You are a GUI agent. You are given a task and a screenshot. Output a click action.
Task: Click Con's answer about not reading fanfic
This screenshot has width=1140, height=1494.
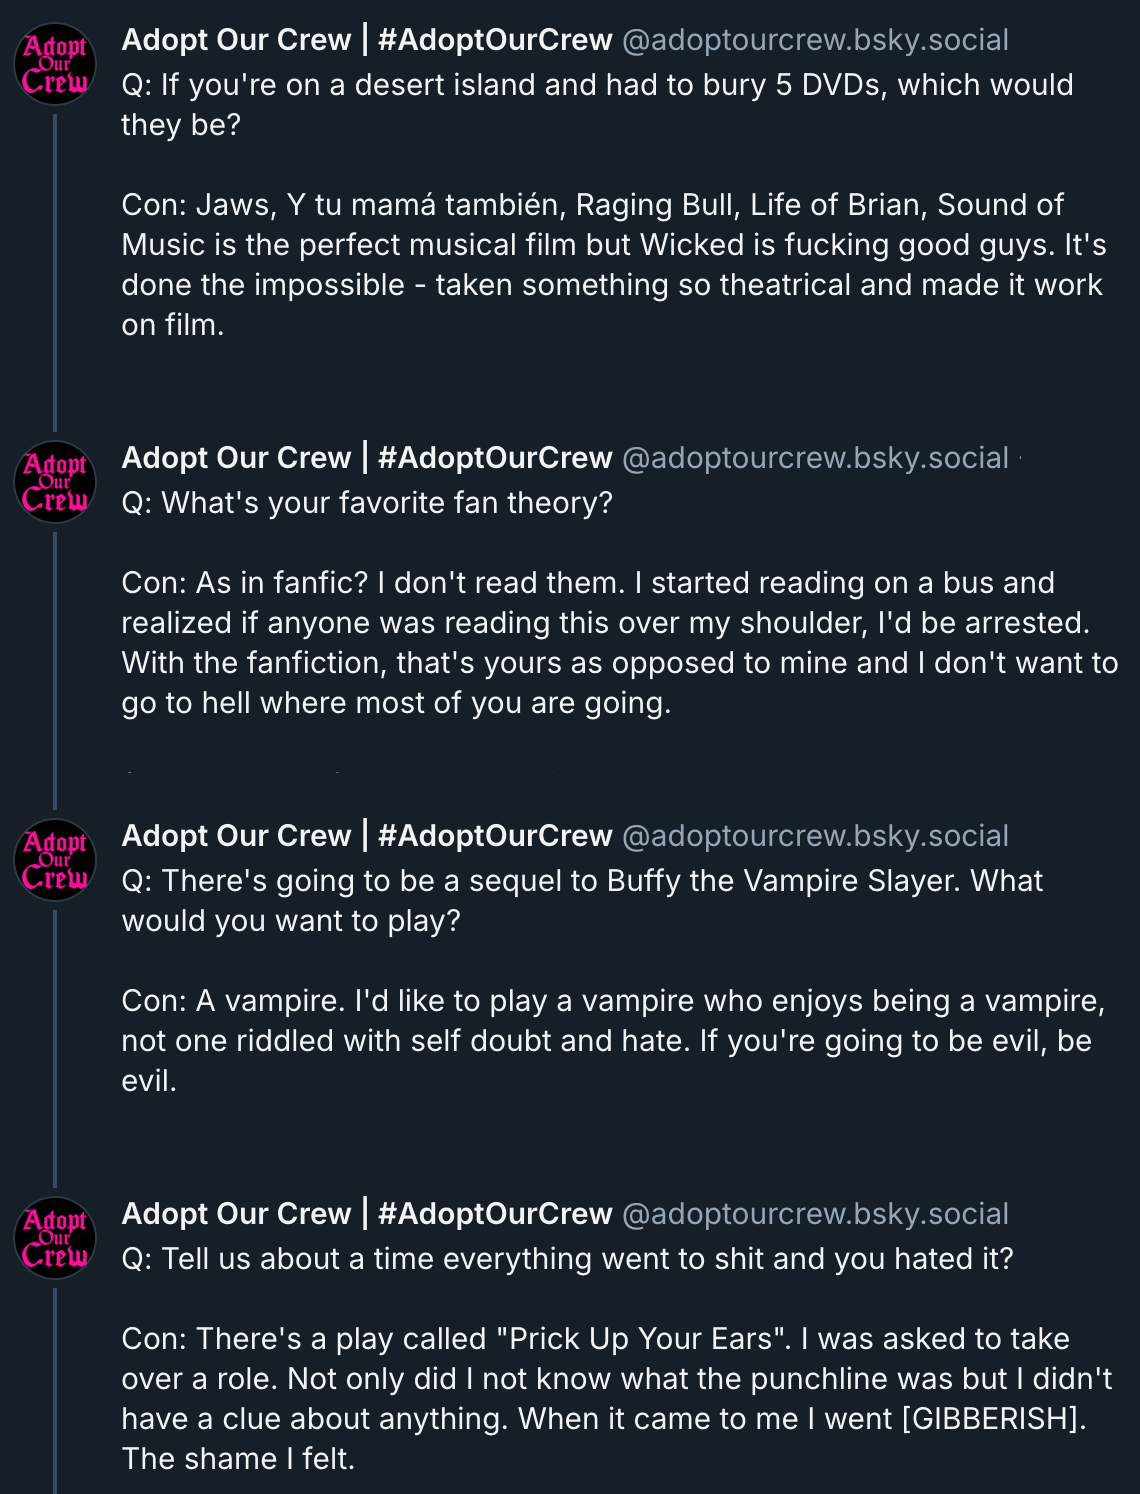point(618,643)
